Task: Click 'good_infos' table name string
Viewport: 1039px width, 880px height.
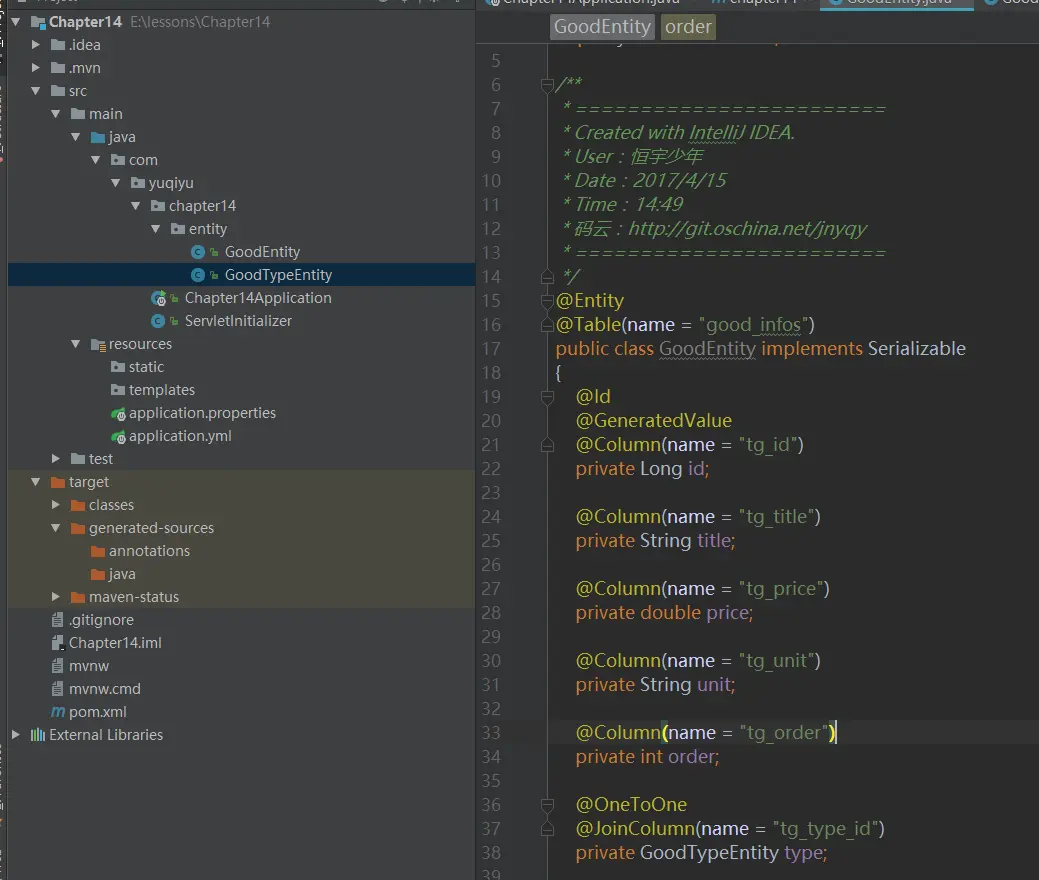Action: pos(756,325)
